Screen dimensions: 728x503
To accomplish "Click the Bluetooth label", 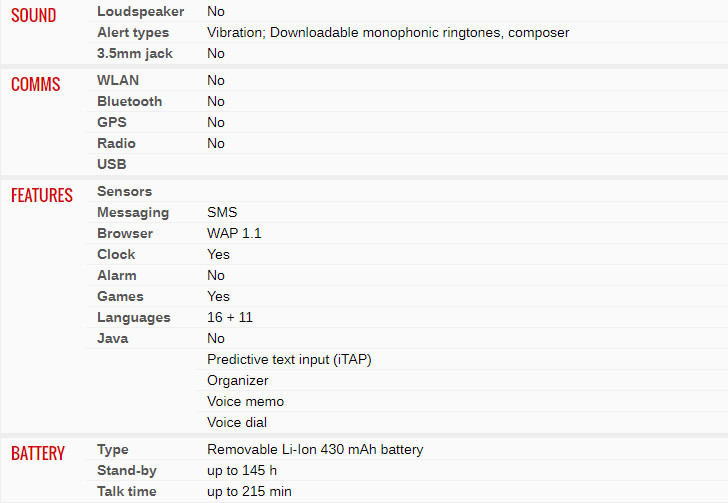I will coord(130,101).
